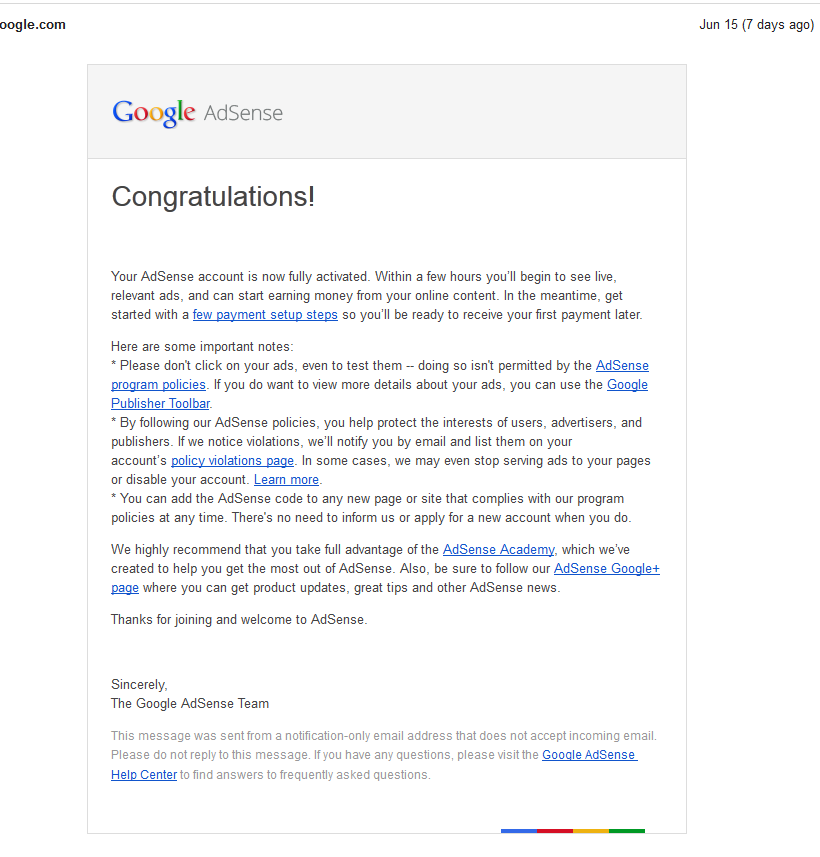Open the few payment setup steps link
Screen dimensions: 820x857
tap(265, 315)
